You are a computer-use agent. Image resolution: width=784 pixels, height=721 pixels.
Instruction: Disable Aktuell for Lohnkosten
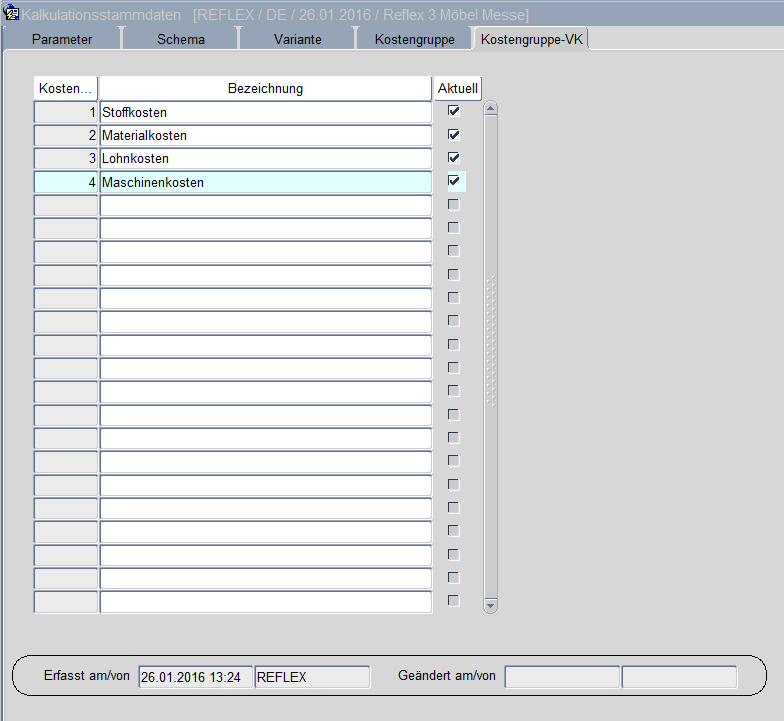454,158
